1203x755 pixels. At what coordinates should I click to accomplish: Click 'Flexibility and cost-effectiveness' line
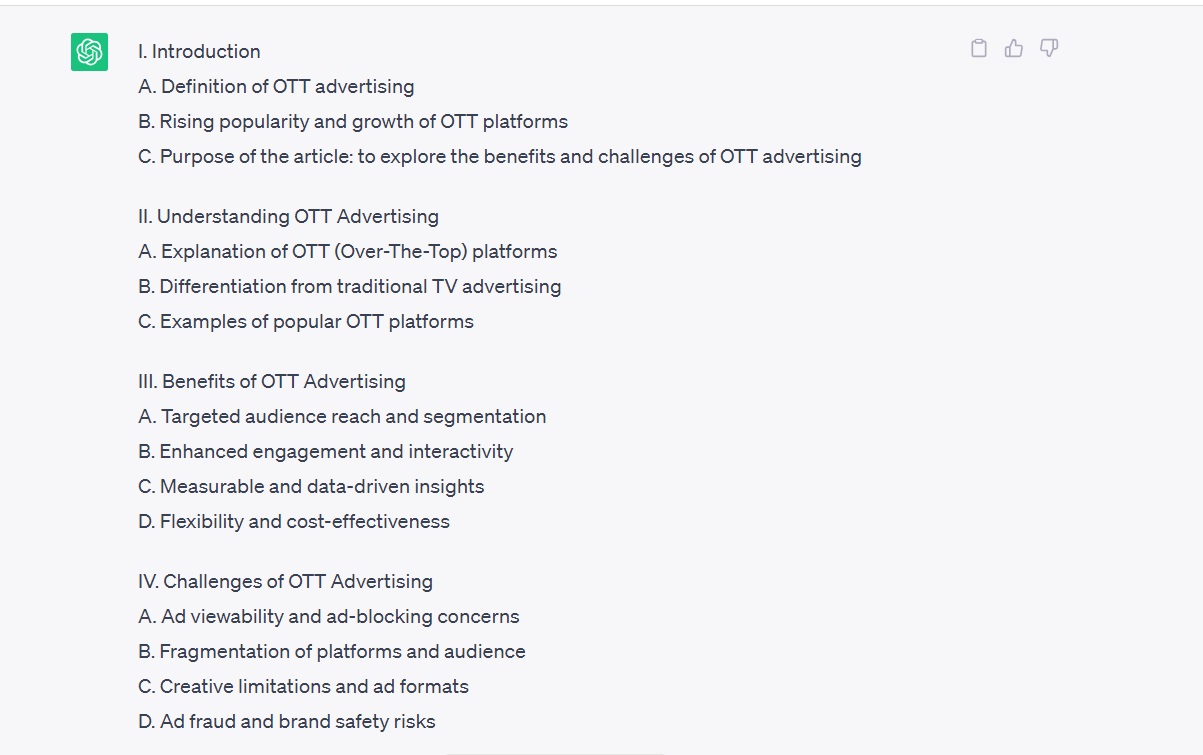click(x=294, y=522)
